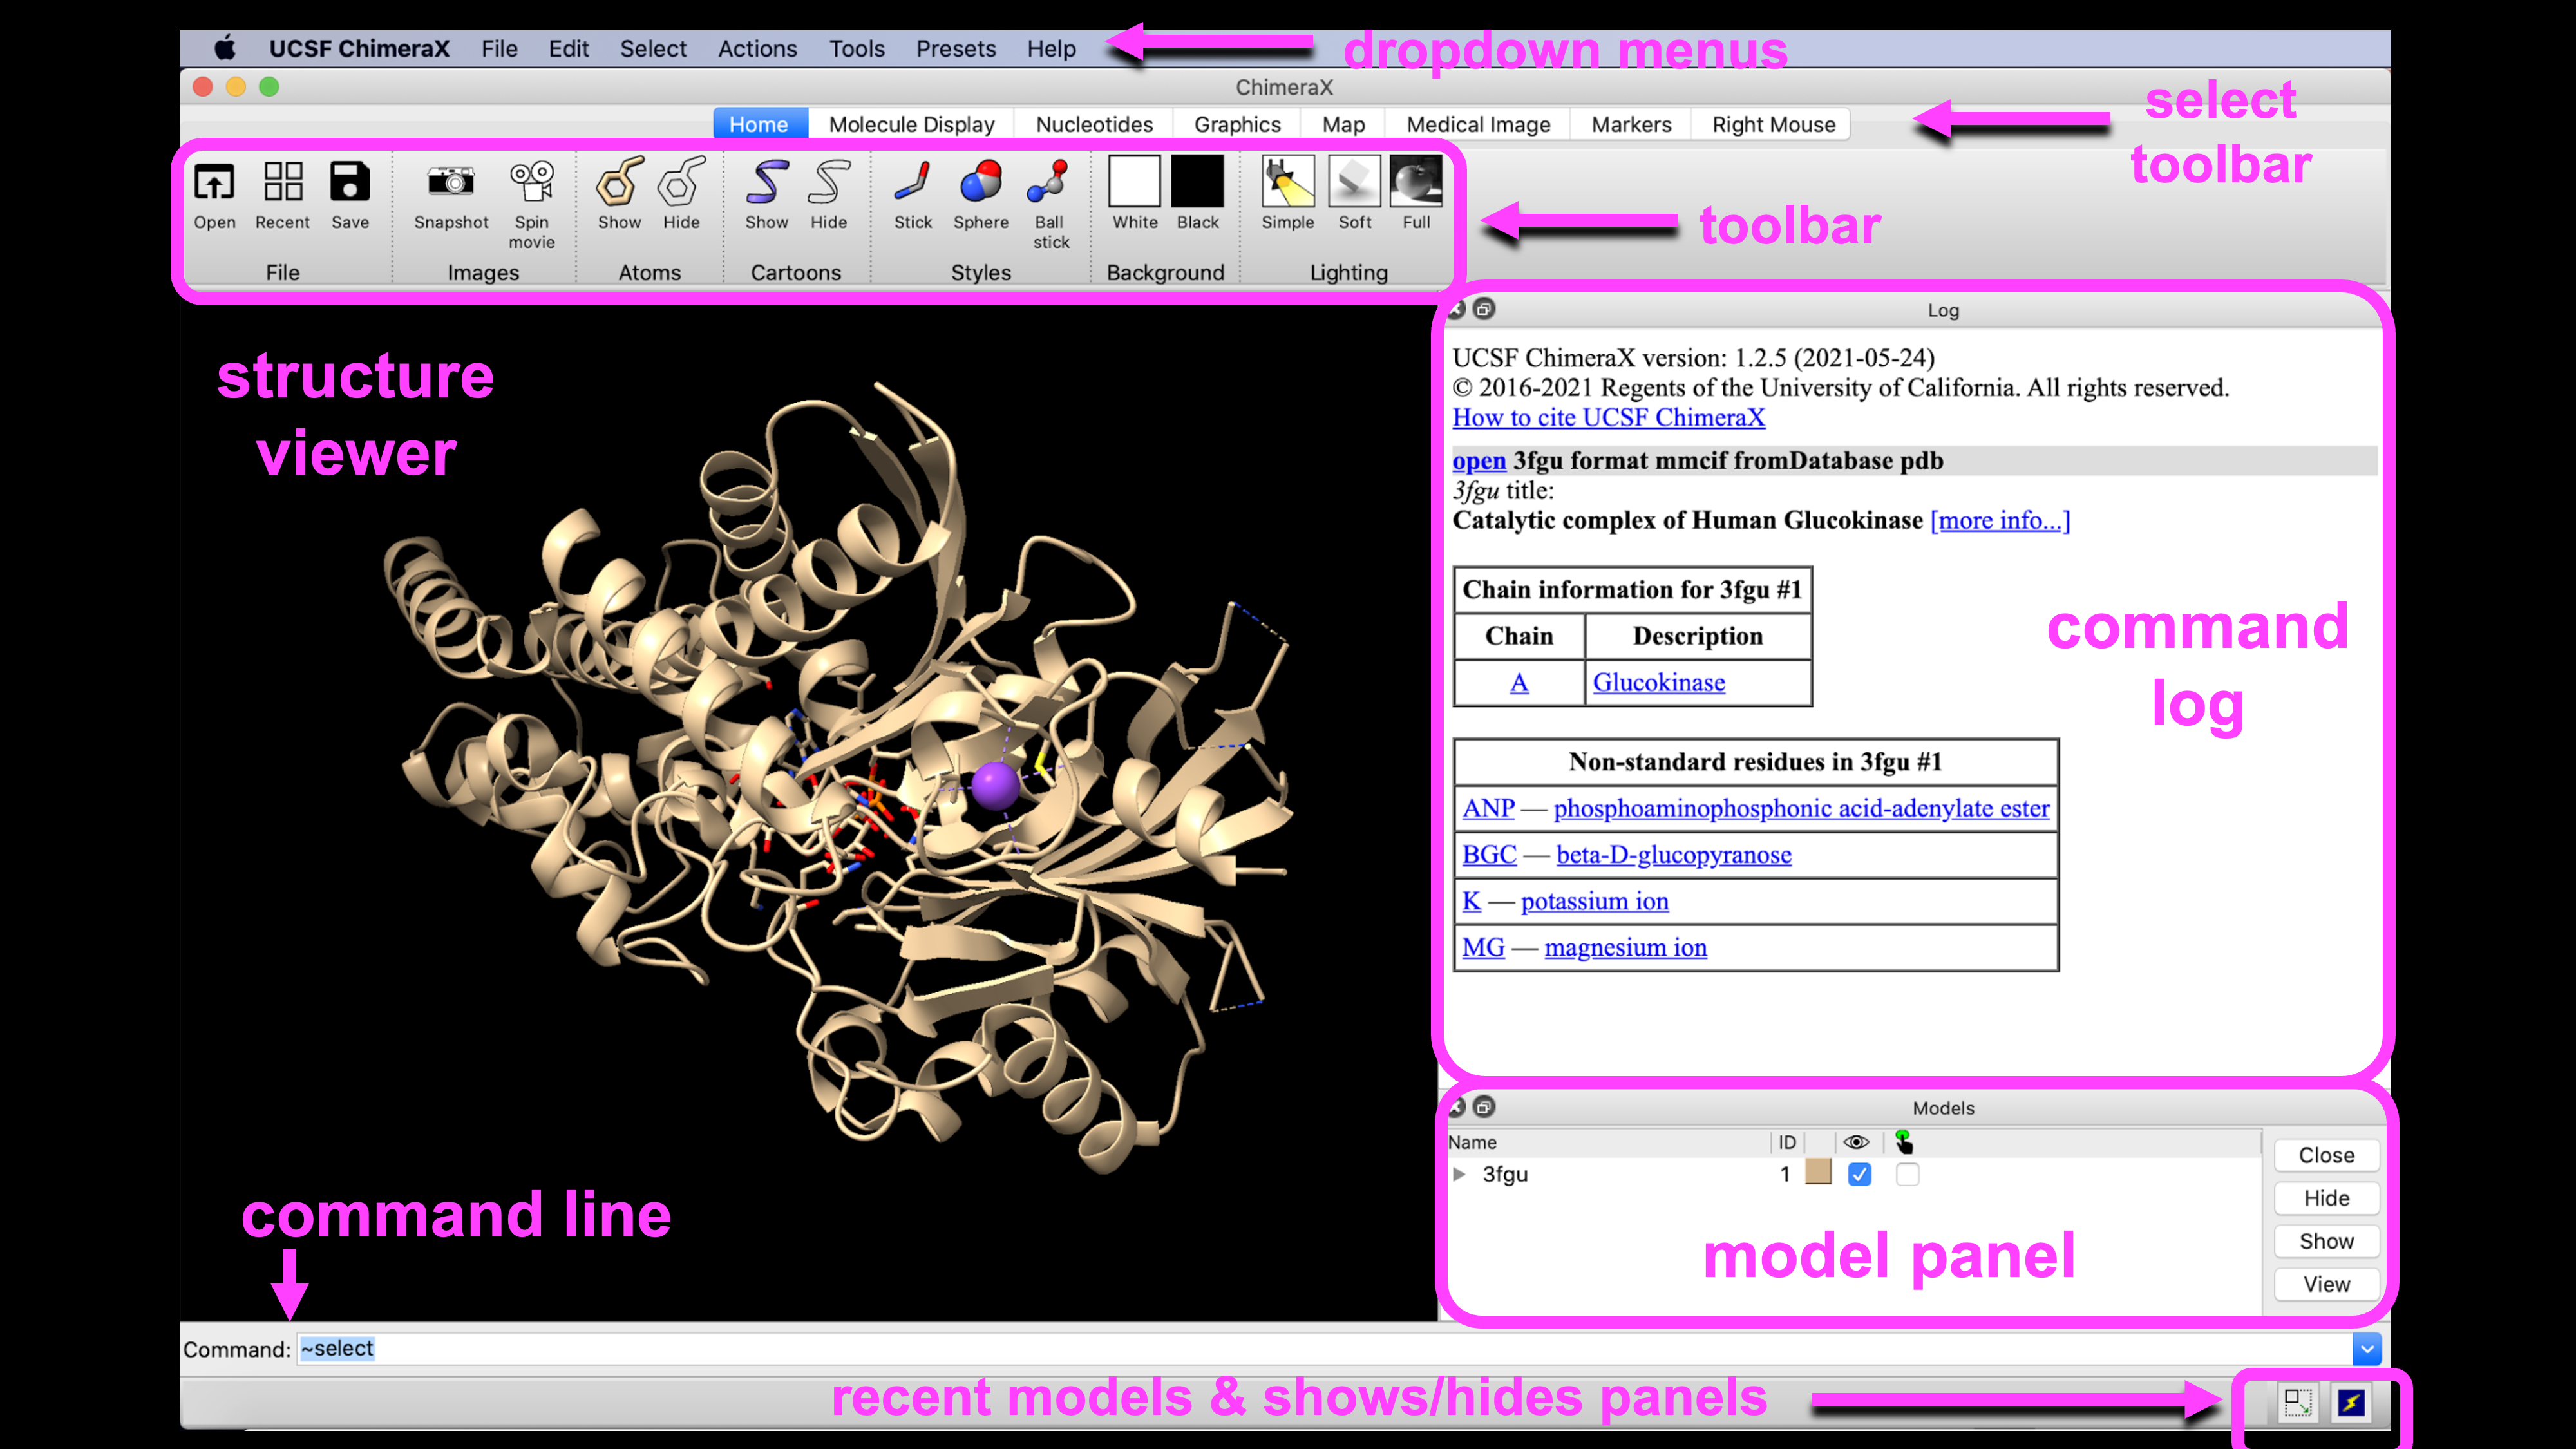This screenshot has width=2576, height=1449.
Task: Click the Glucokinase chain description link
Action: 1658,682
